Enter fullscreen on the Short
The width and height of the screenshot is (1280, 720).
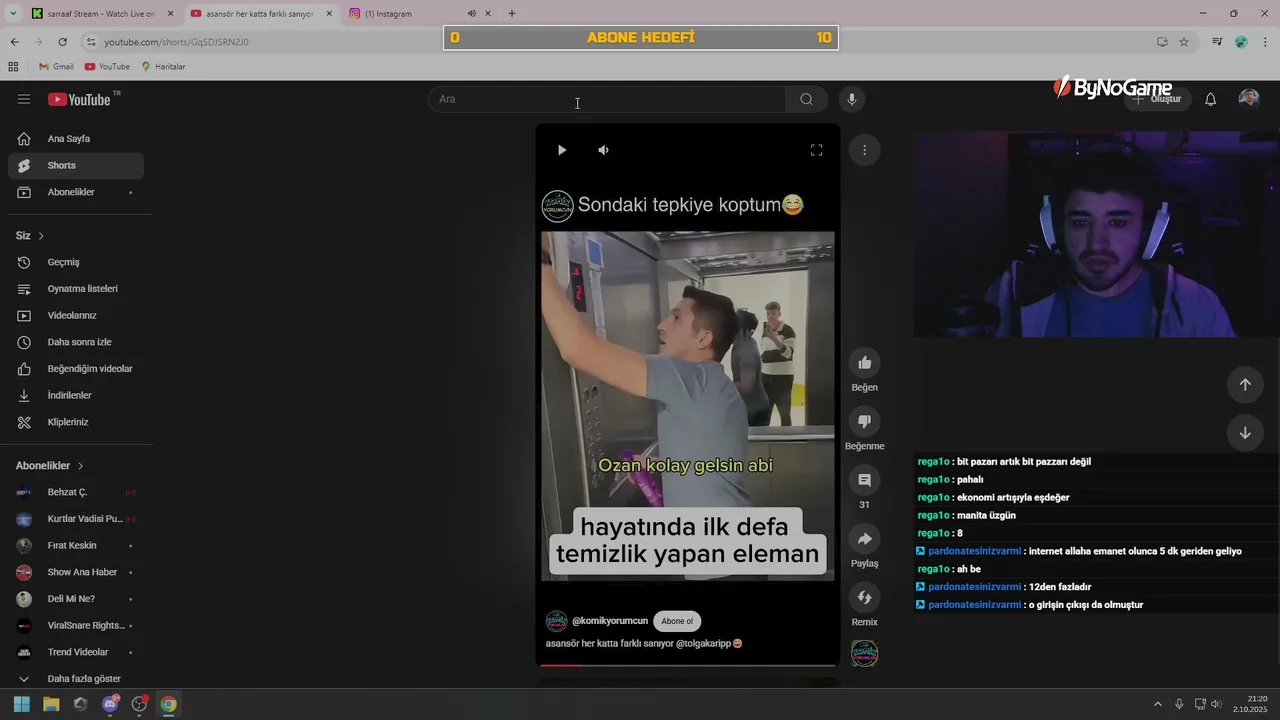[816, 150]
